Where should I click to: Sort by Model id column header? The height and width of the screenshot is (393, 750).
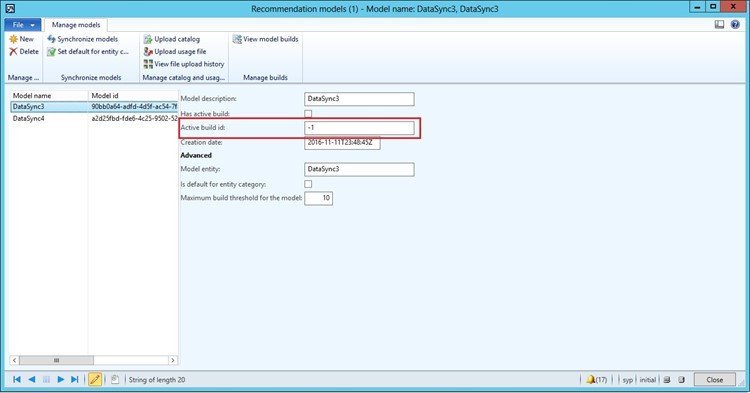point(133,96)
